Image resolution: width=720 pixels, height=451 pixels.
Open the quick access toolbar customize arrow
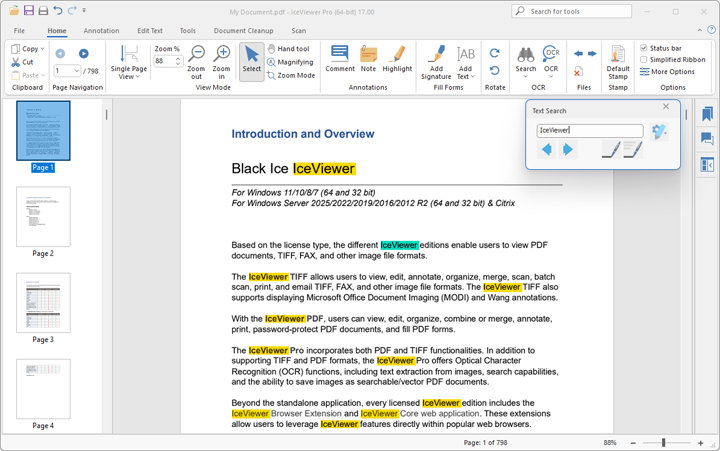click(84, 10)
